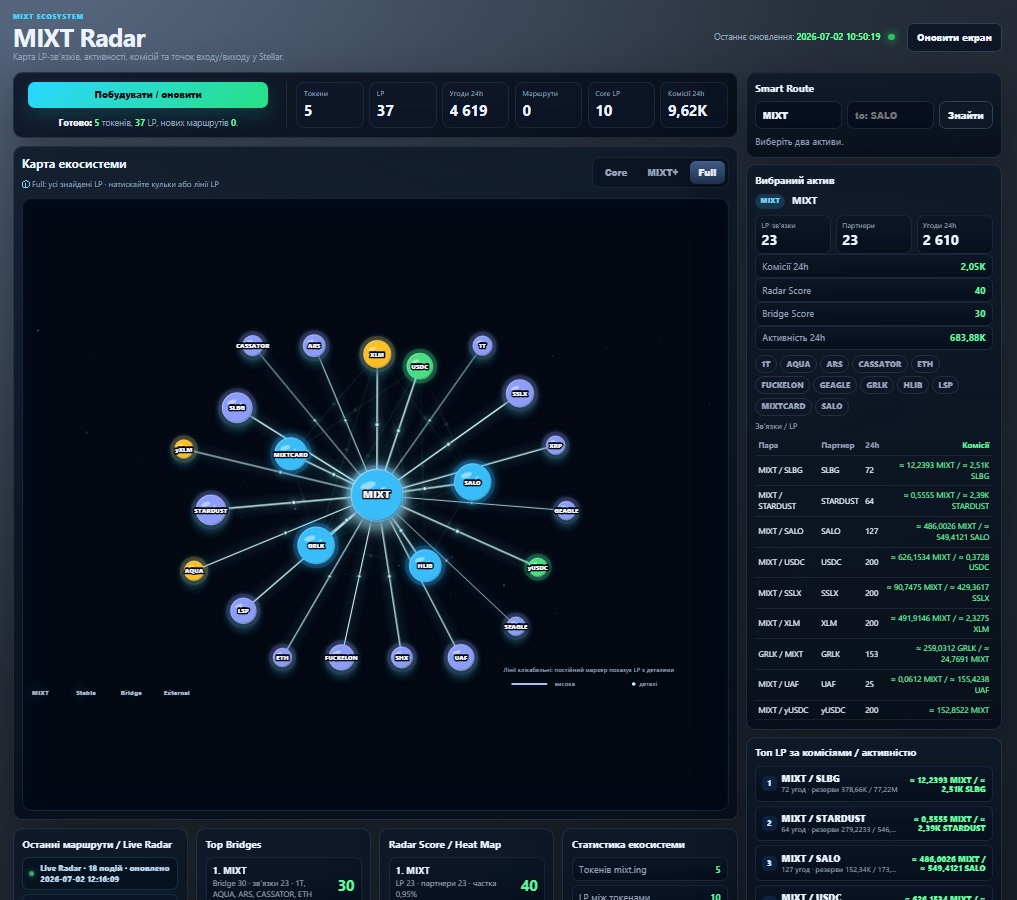Switch map view to Core
The image size is (1017, 900).
click(616, 172)
